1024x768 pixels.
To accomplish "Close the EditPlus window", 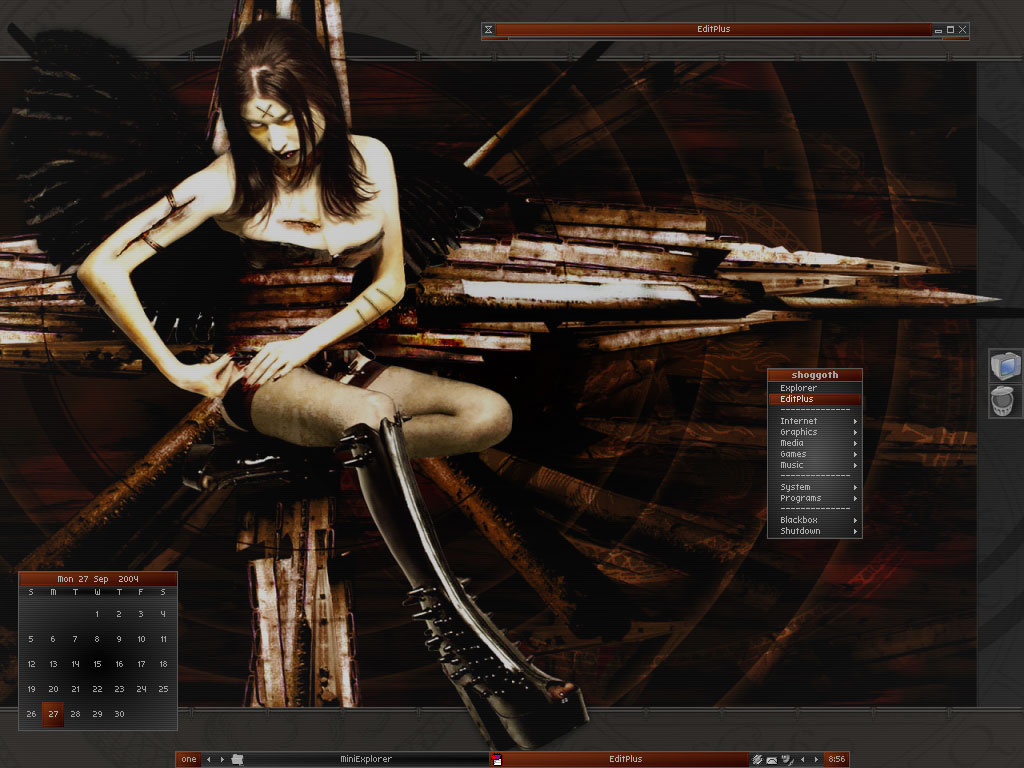I will (x=963, y=29).
